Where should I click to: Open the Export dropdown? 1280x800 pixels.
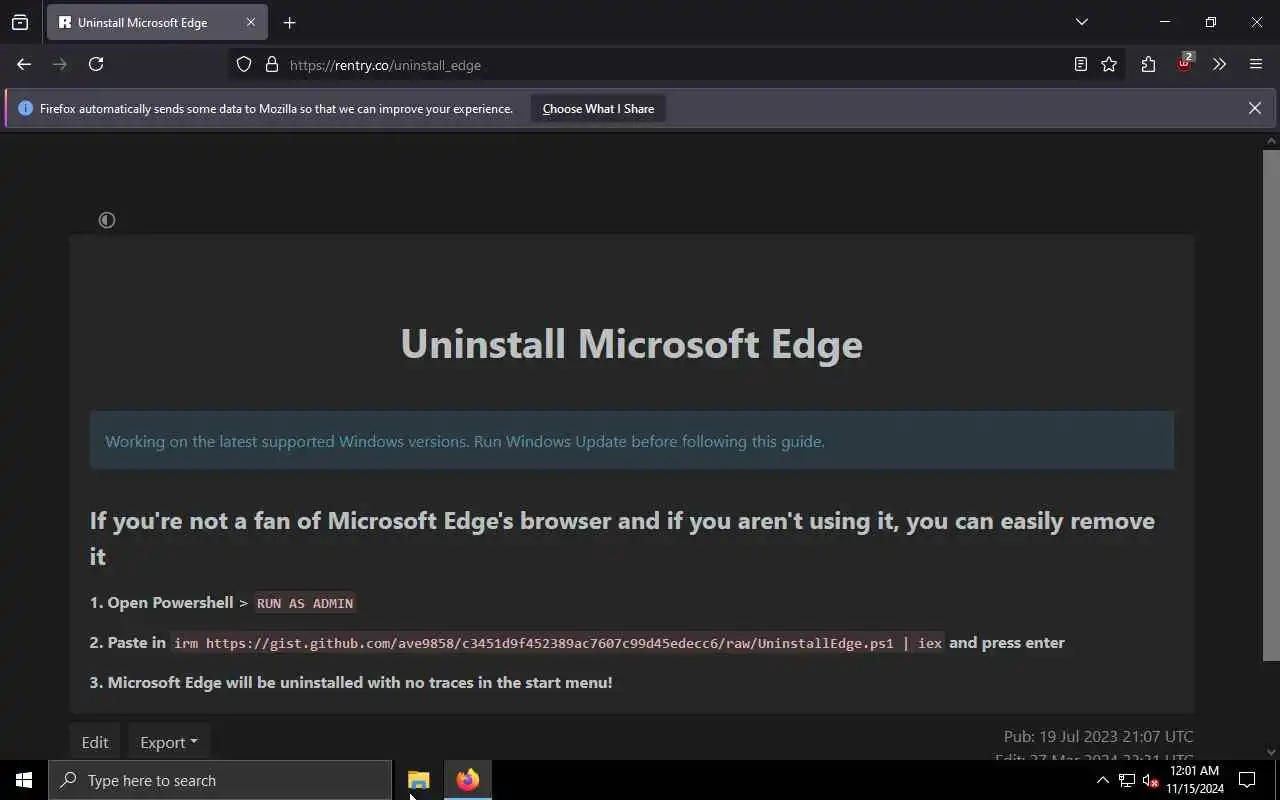tap(168, 742)
